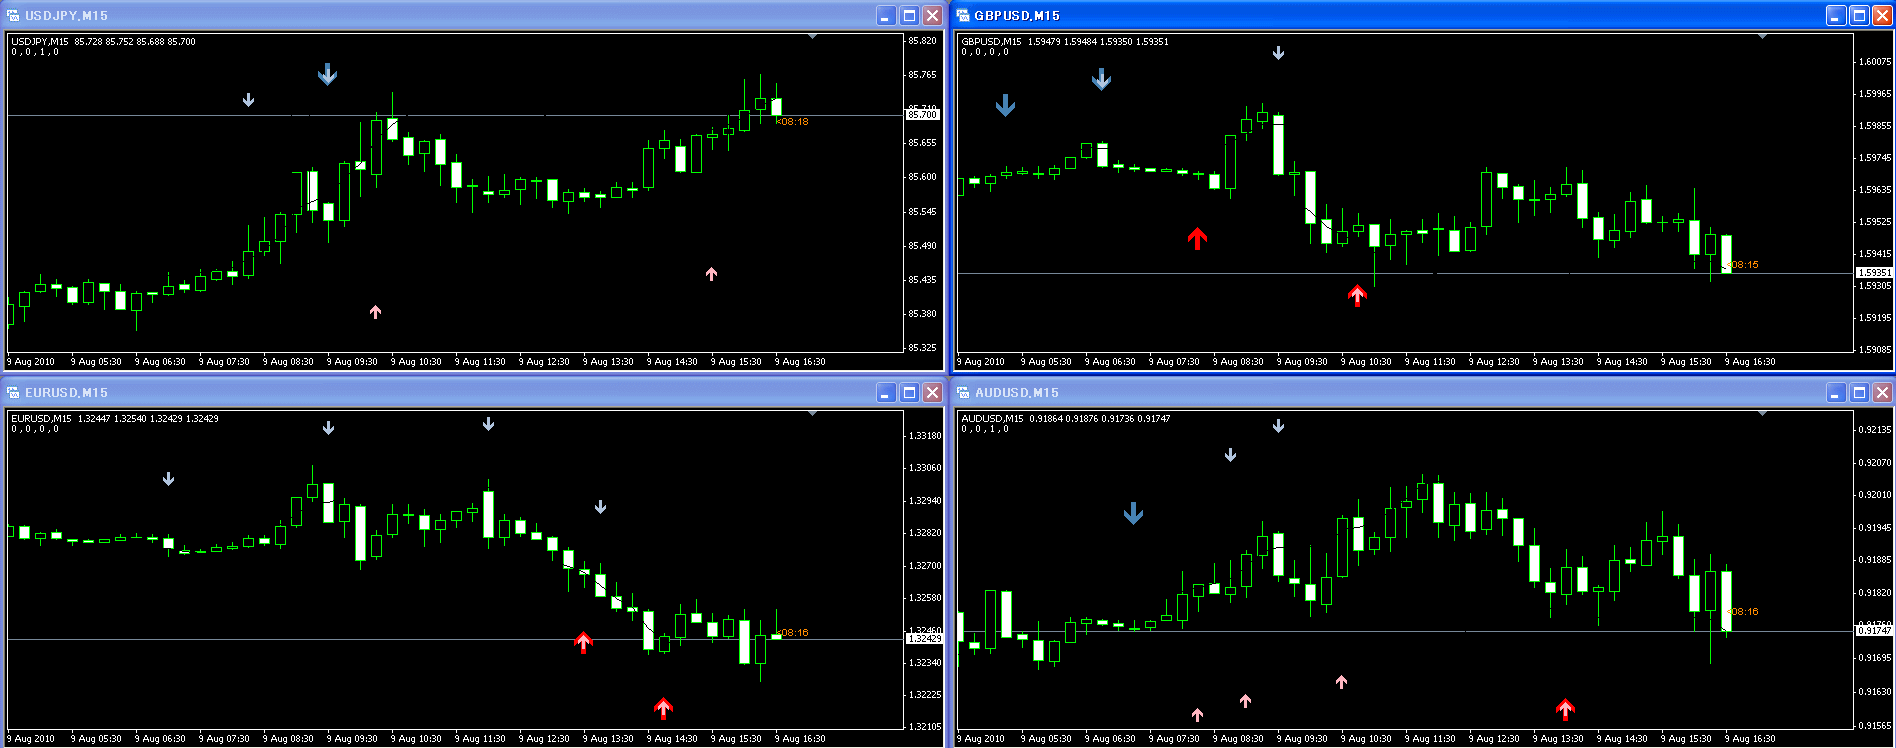Image resolution: width=1896 pixels, height=748 pixels.
Task: Maximize the USDJPY,M15 chart window
Action: 909,15
